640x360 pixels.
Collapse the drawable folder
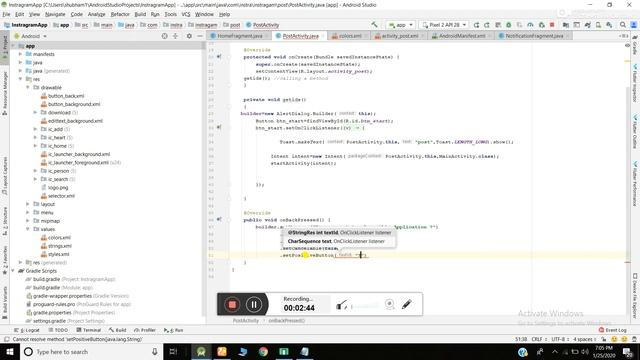(28, 87)
